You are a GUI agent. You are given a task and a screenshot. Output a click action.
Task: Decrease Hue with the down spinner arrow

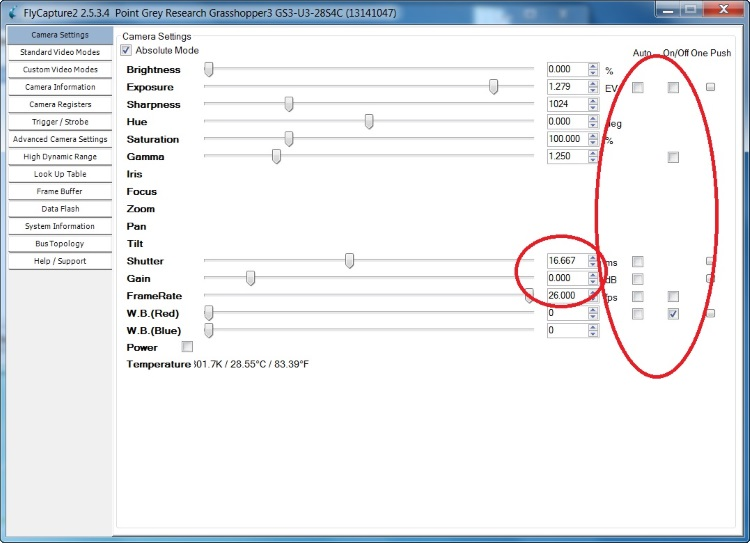tap(593, 125)
